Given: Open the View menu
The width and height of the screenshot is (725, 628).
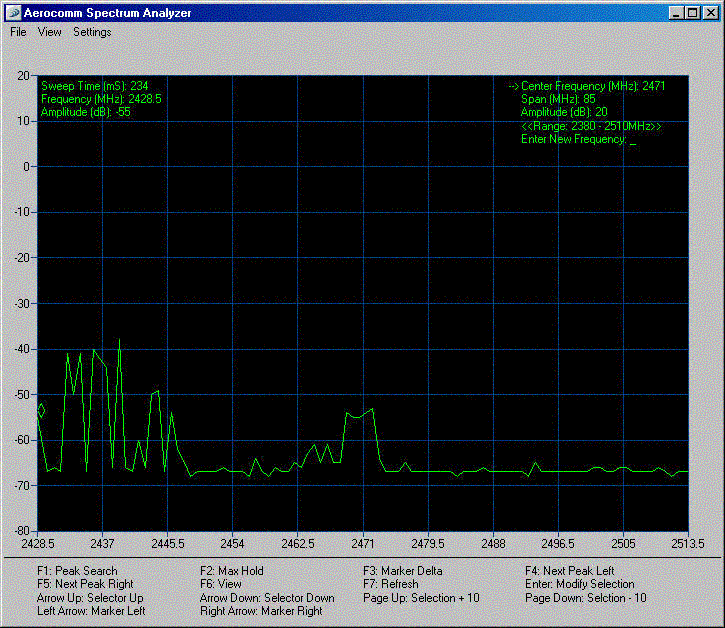Looking at the screenshot, I should 50,32.
